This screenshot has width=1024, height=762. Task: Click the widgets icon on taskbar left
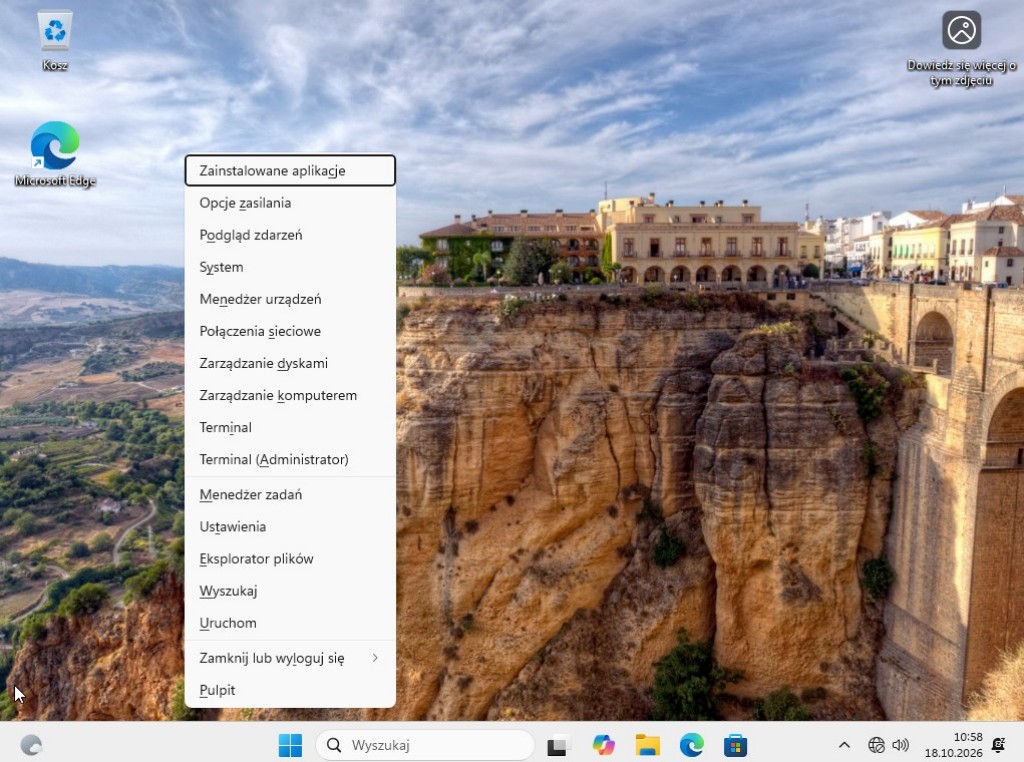point(31,745)
